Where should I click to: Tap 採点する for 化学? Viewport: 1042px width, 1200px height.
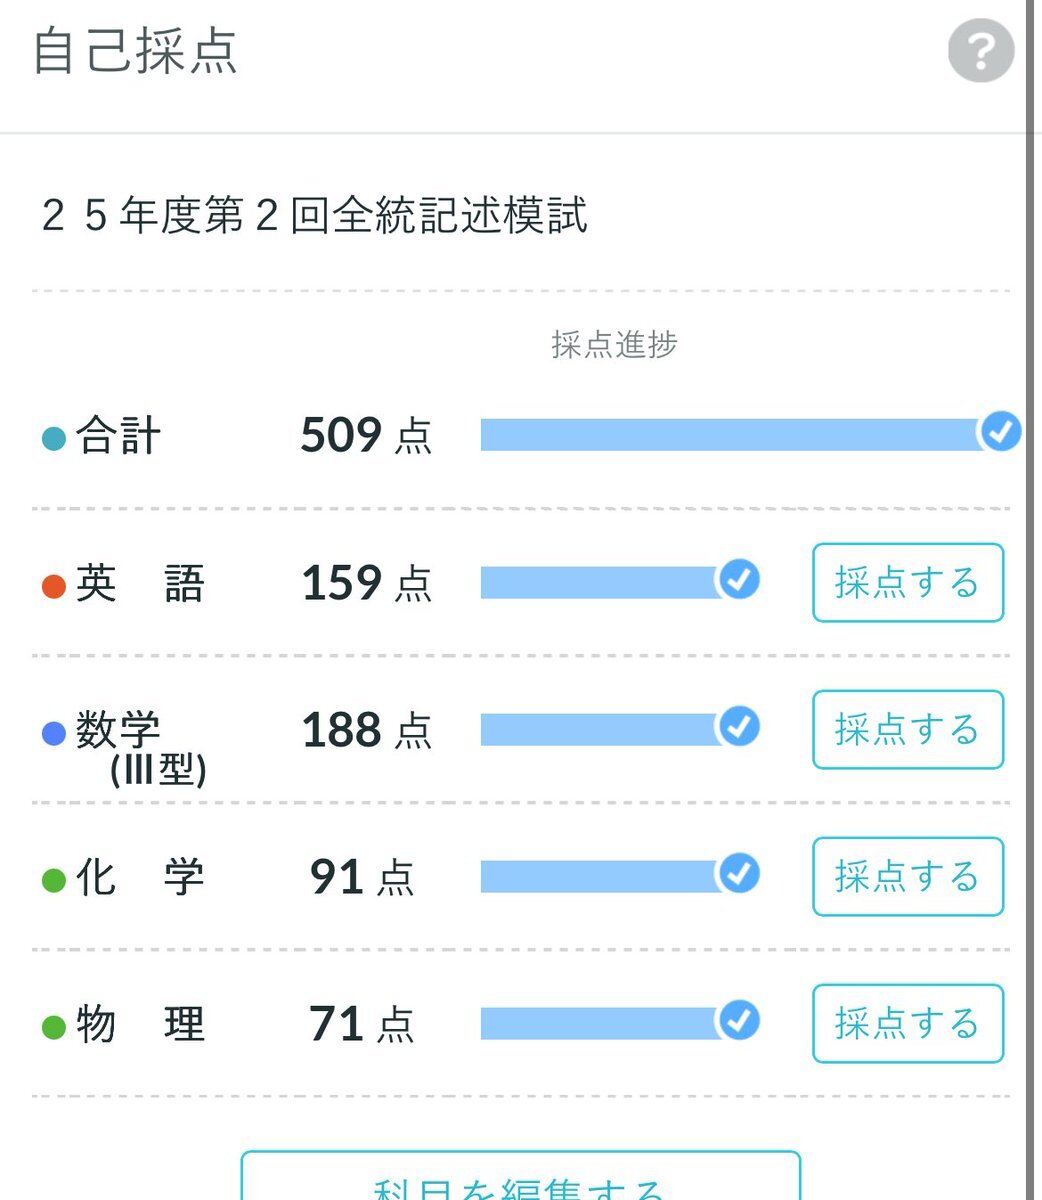908,876
